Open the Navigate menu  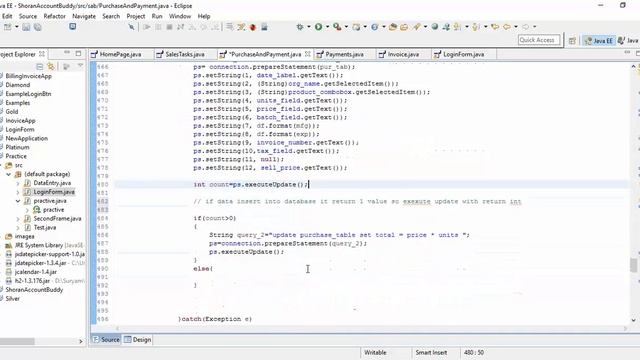tap(84, 16)
